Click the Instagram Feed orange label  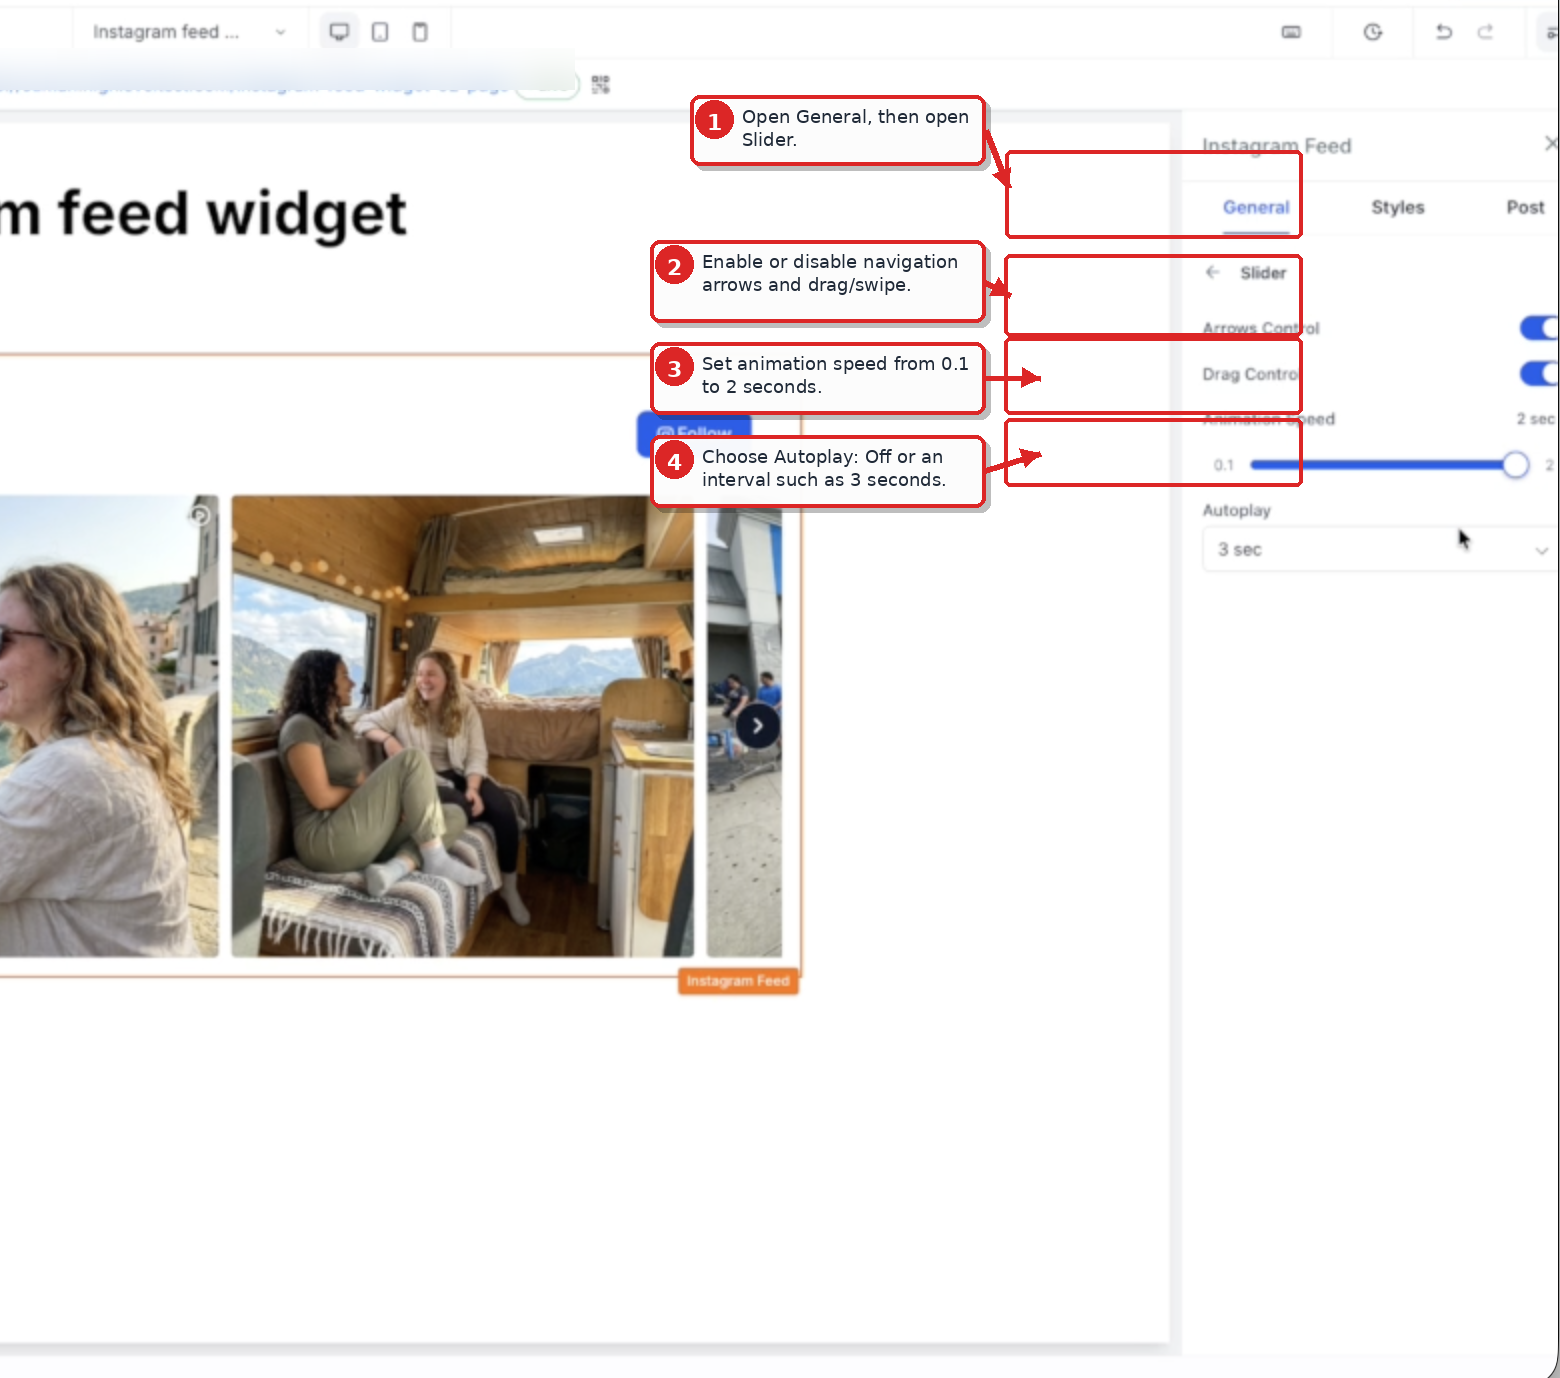pyautogui.click(x=738, y=981)
